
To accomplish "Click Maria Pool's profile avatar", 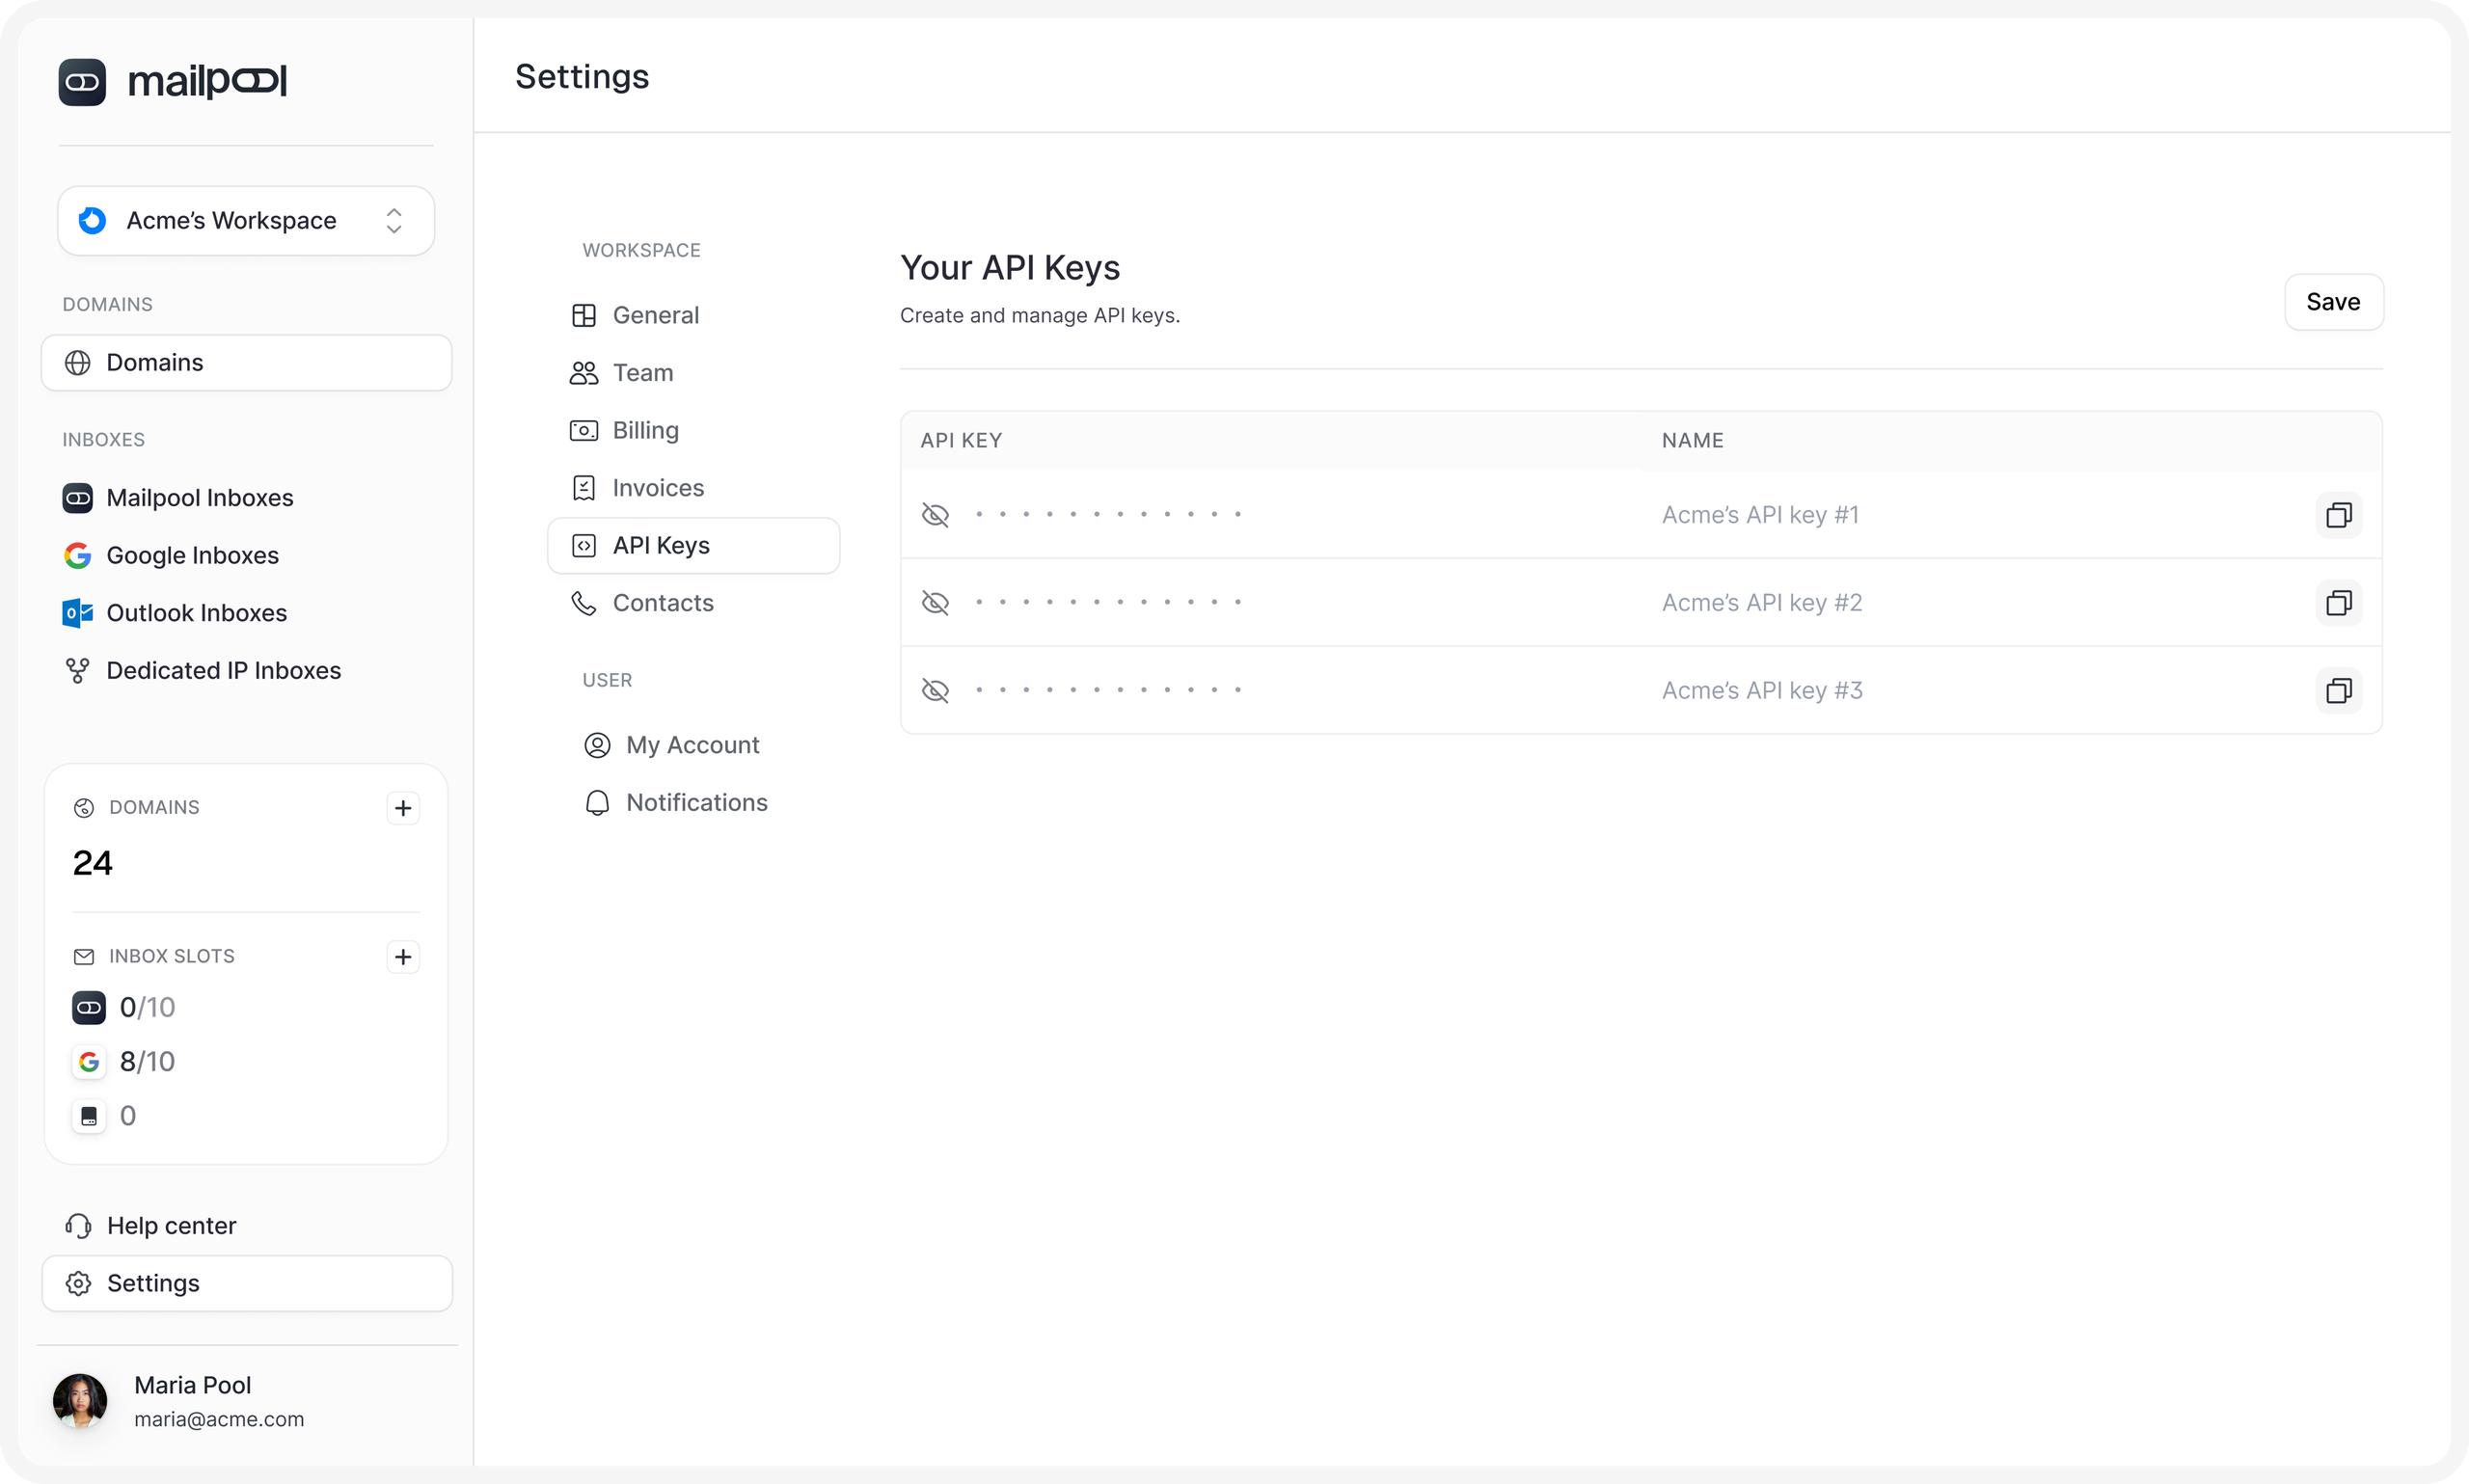I will click(x=80, y=1400).
